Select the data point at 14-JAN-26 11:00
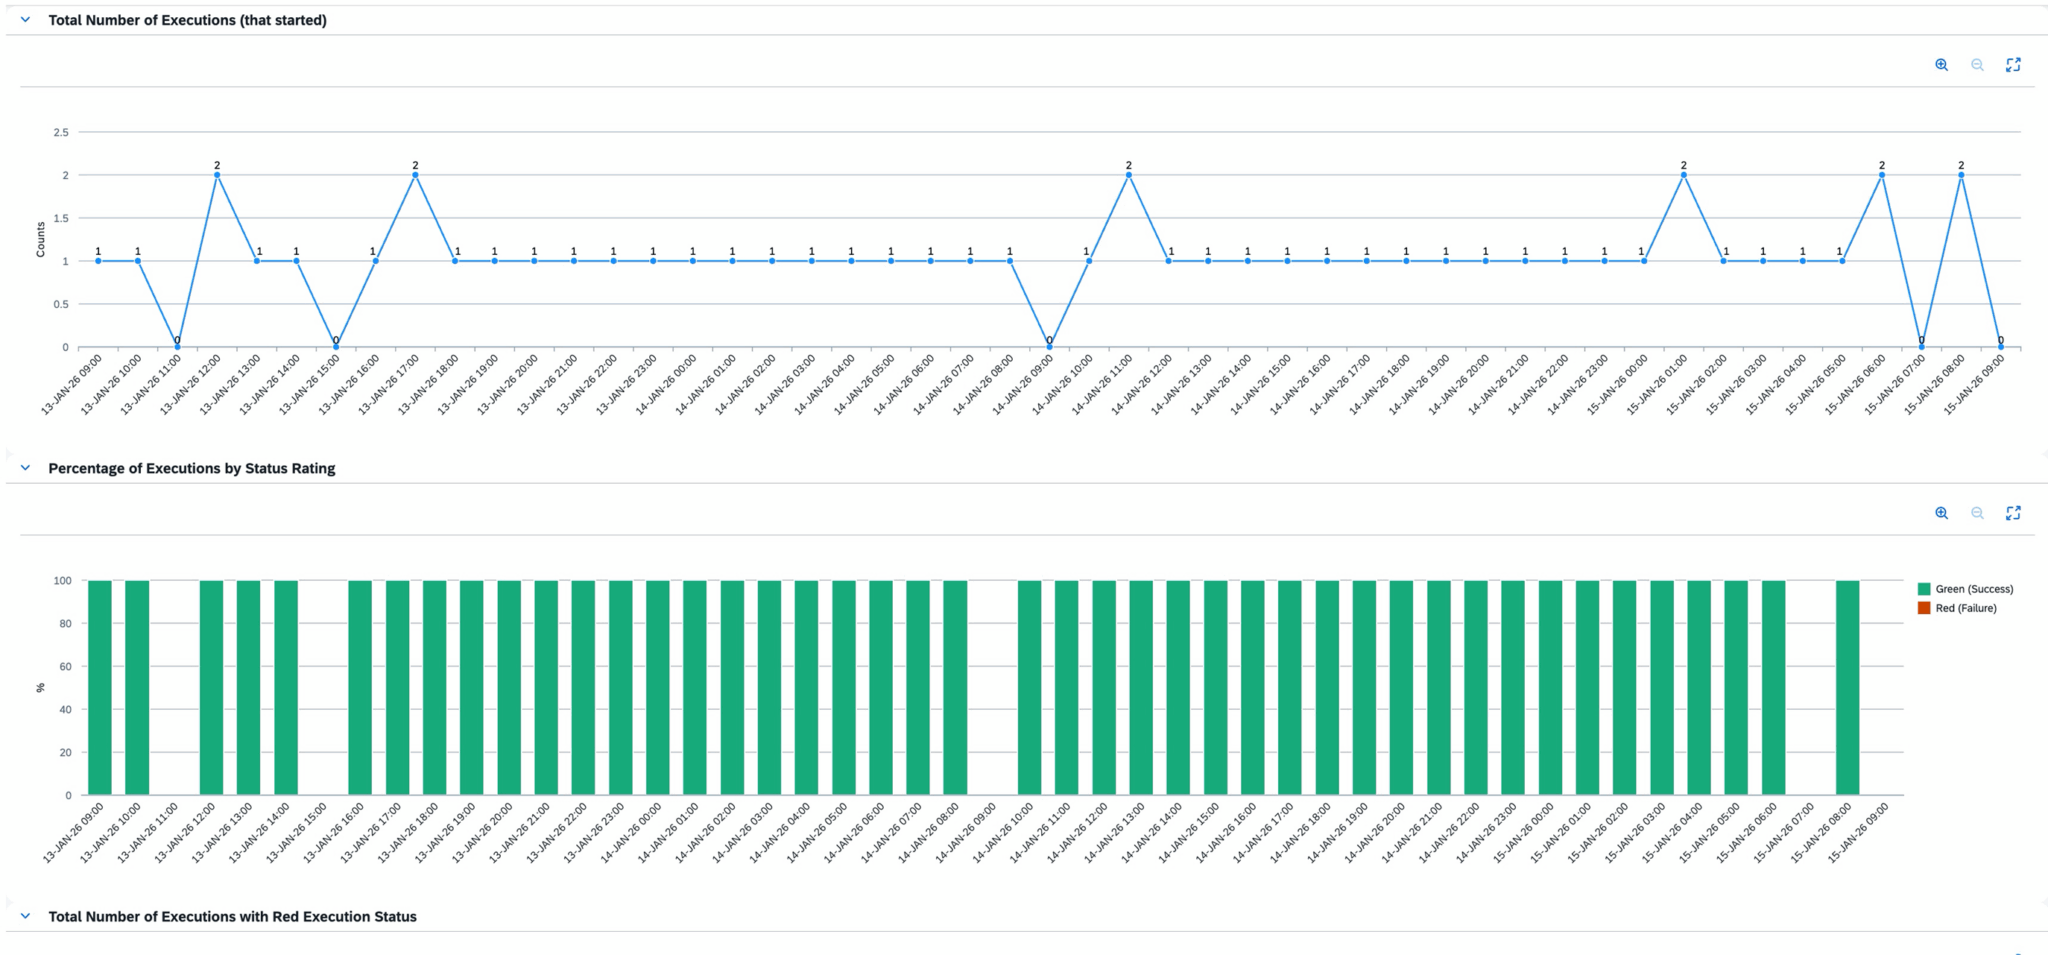2048x955 pixels. click(x=1129, y=175)
